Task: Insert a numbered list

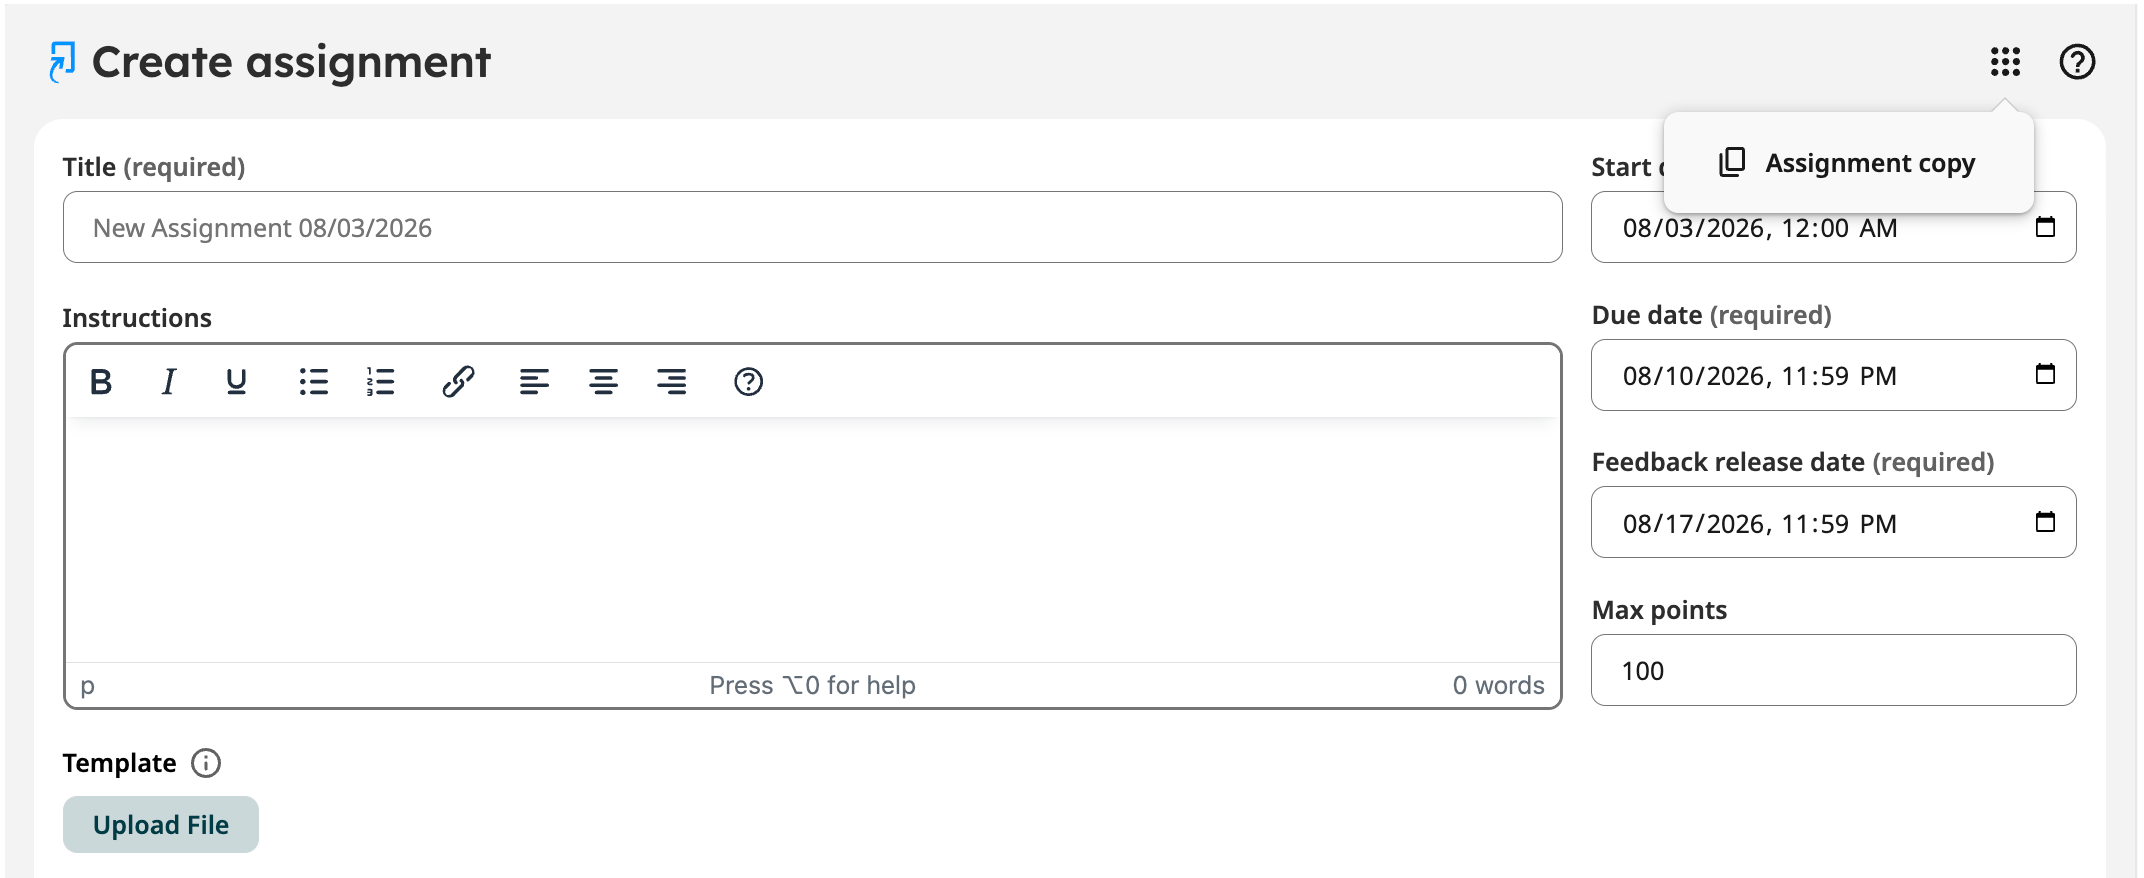Action: click(381, 381)
